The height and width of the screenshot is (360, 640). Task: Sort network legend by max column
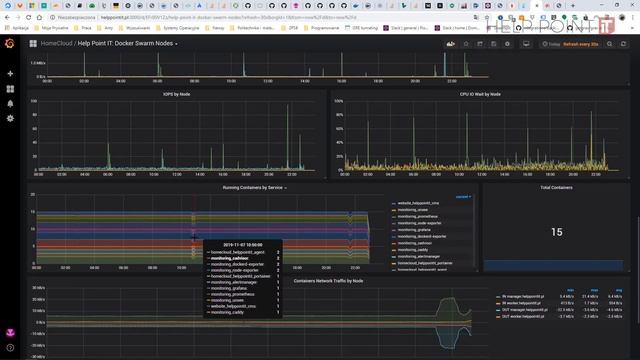pos(594,290)
